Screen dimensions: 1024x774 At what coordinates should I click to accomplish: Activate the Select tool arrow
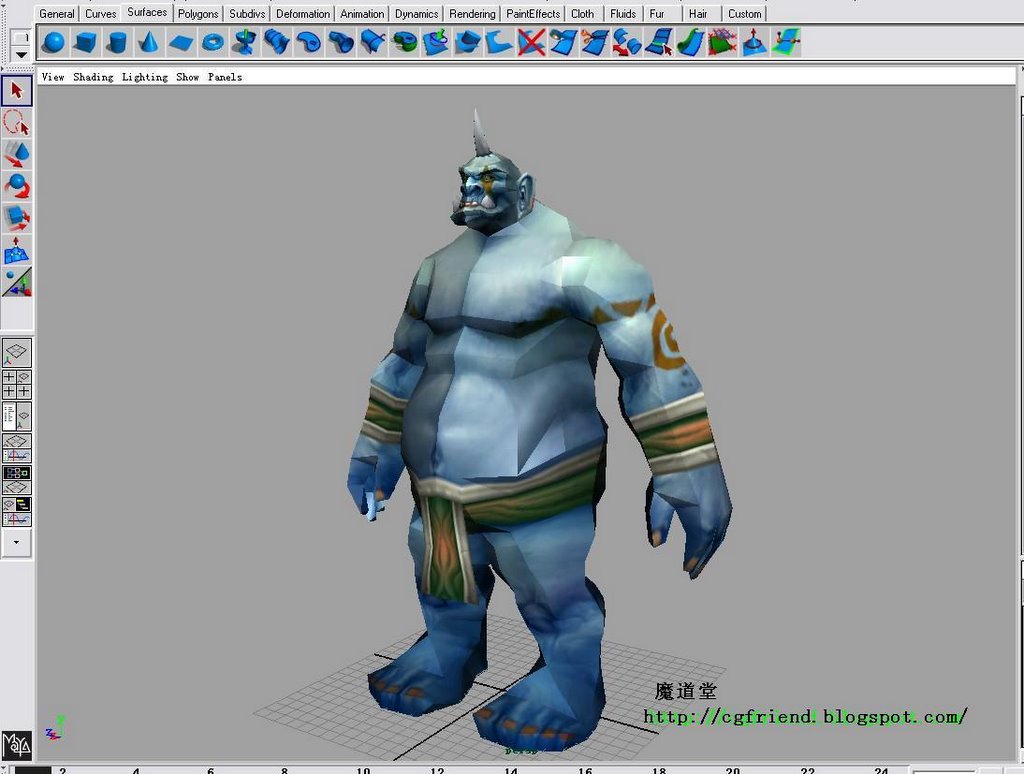[x=17, y=91]
